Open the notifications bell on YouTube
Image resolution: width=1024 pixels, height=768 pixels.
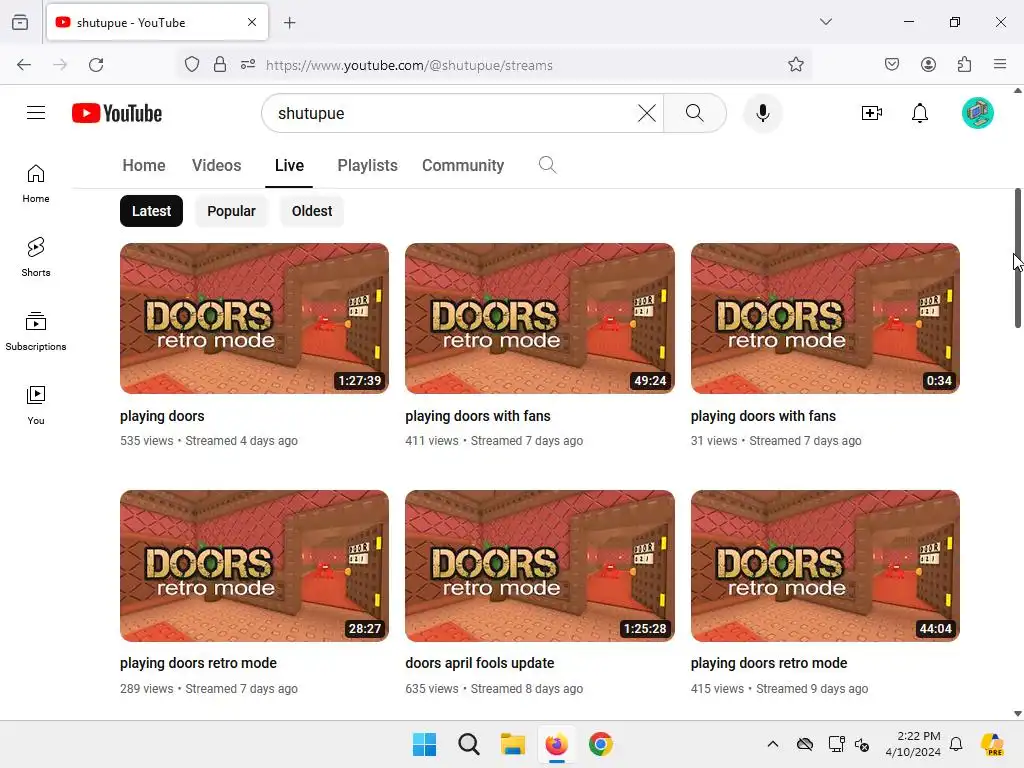click(920, 113)
